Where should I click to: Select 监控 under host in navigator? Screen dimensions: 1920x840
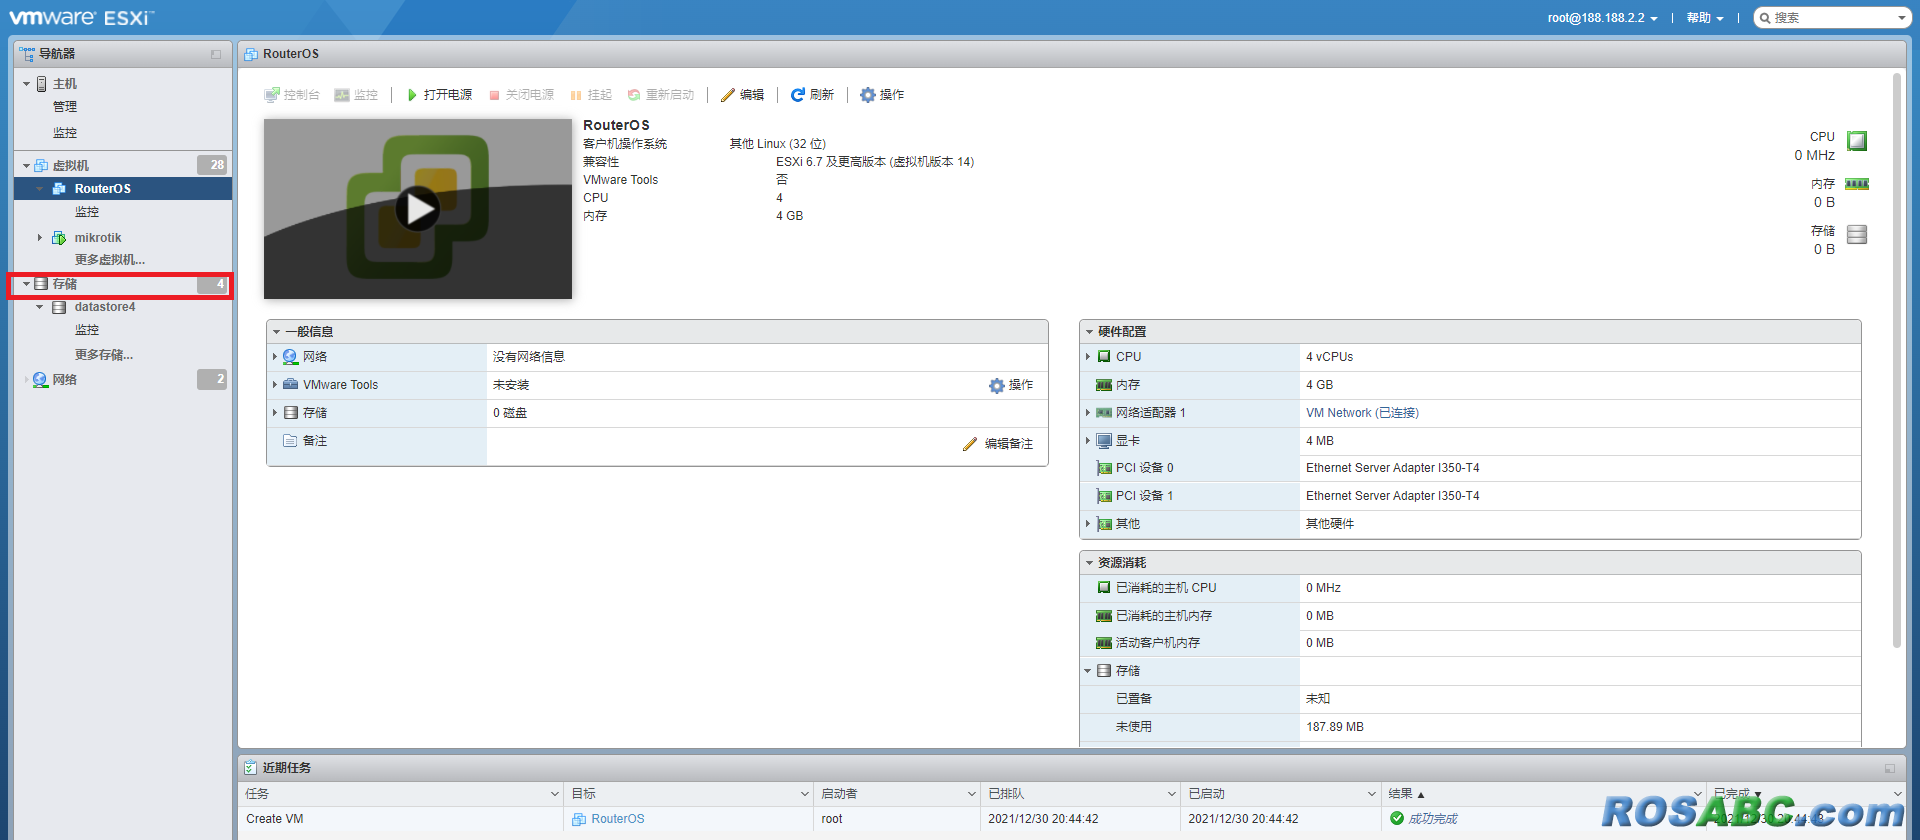pos(65,133)
